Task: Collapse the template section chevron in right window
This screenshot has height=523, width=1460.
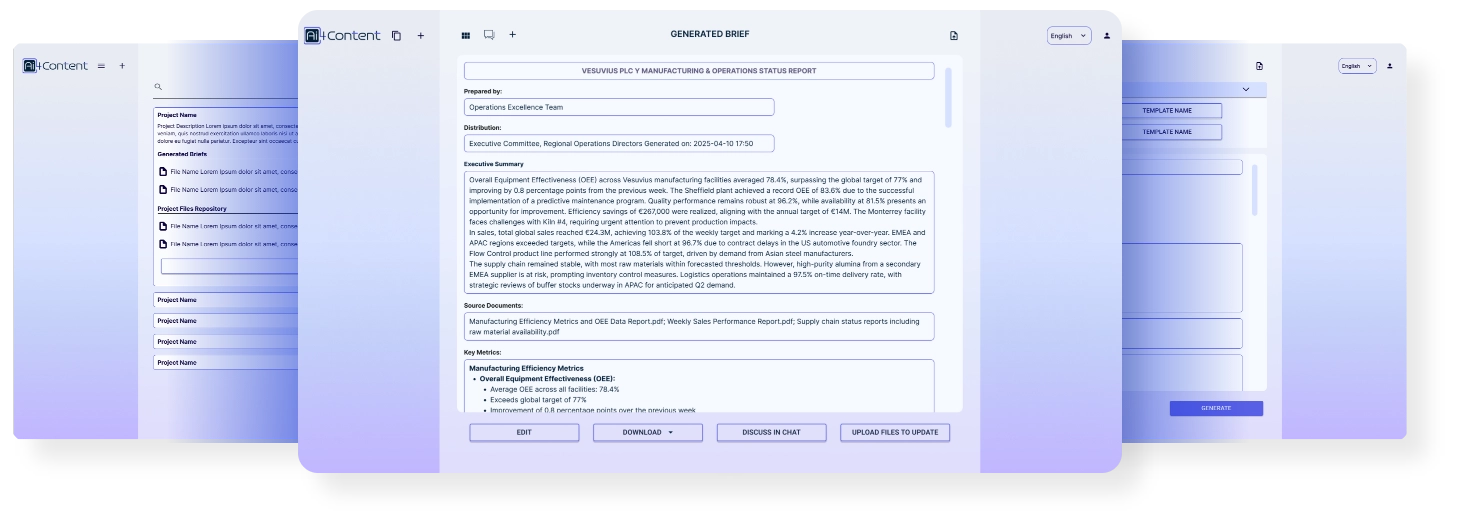Action: click(1246, 90)
